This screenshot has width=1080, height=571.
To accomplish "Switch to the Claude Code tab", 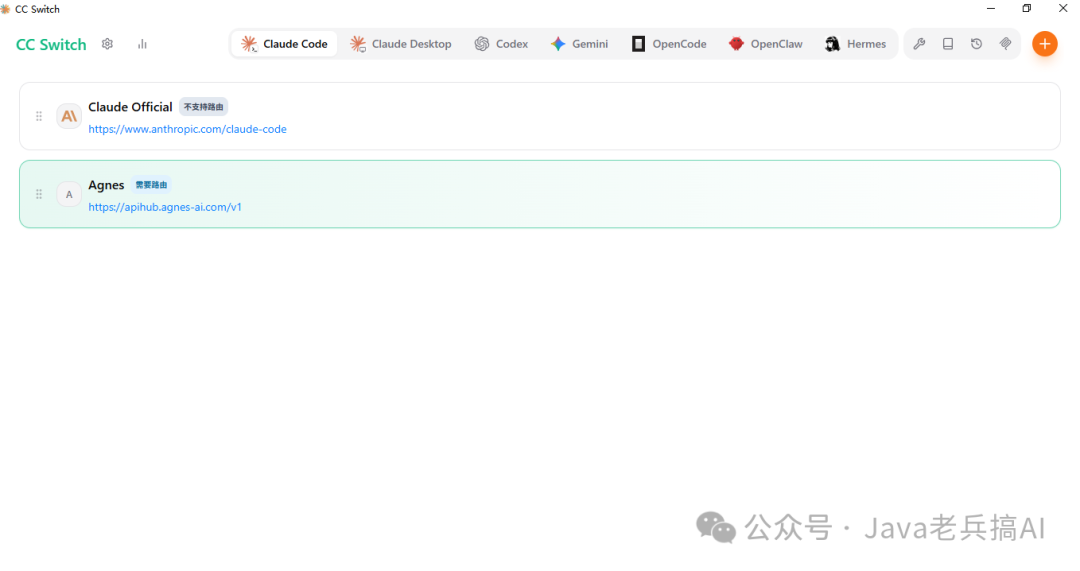I will [284, 44].
